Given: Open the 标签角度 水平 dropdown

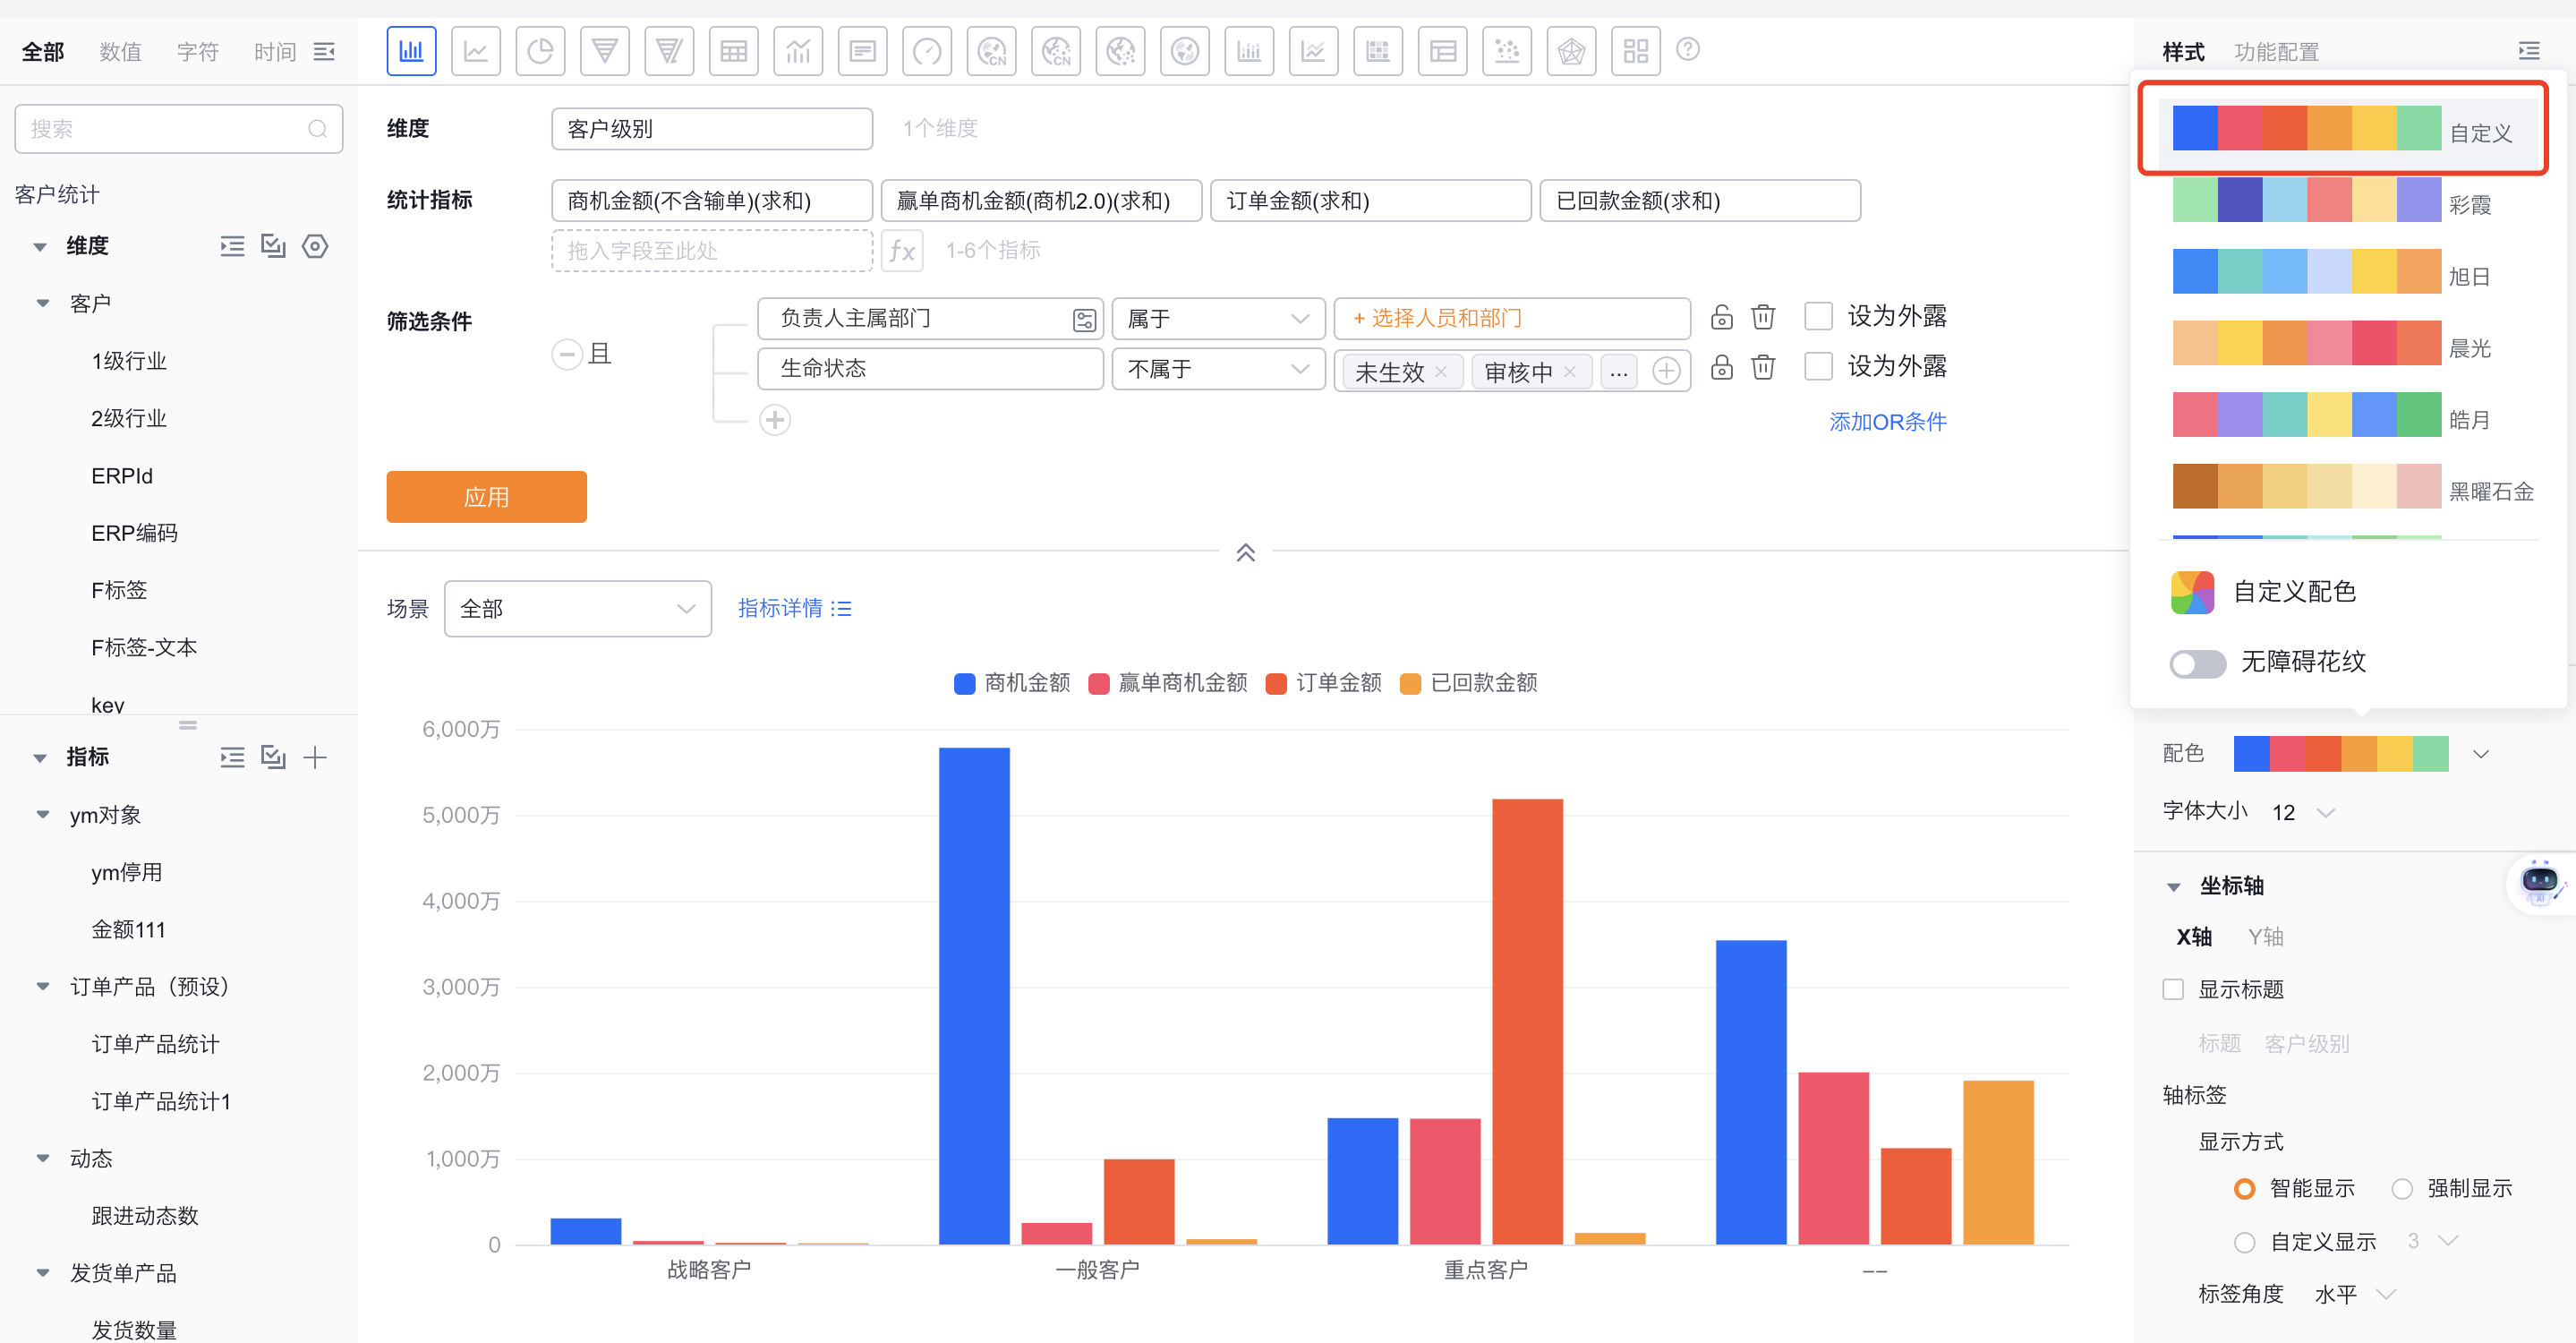Looking at the screenshot, I should pos(2355,1294).
